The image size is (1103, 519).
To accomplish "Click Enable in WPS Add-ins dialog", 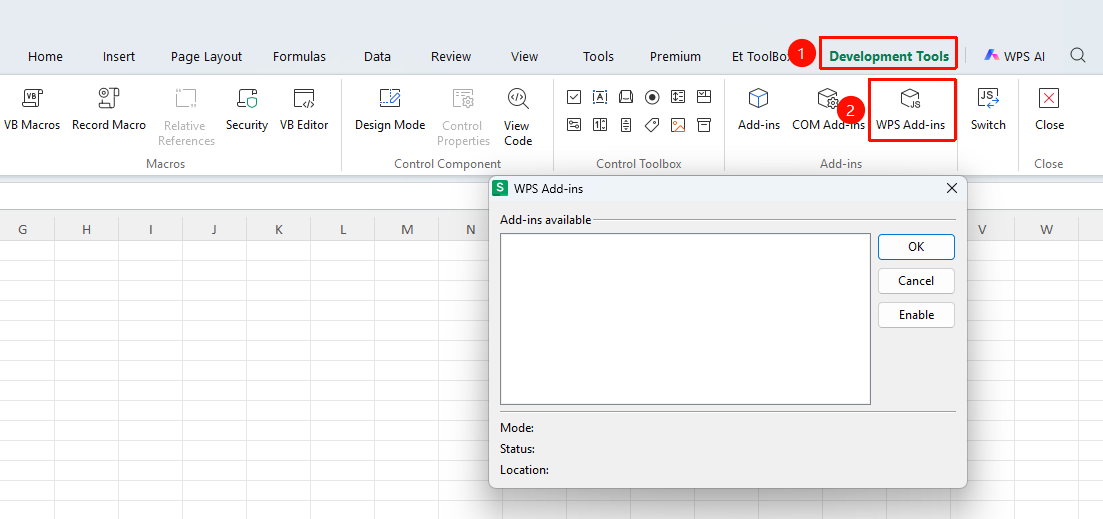I will point(916,315).
